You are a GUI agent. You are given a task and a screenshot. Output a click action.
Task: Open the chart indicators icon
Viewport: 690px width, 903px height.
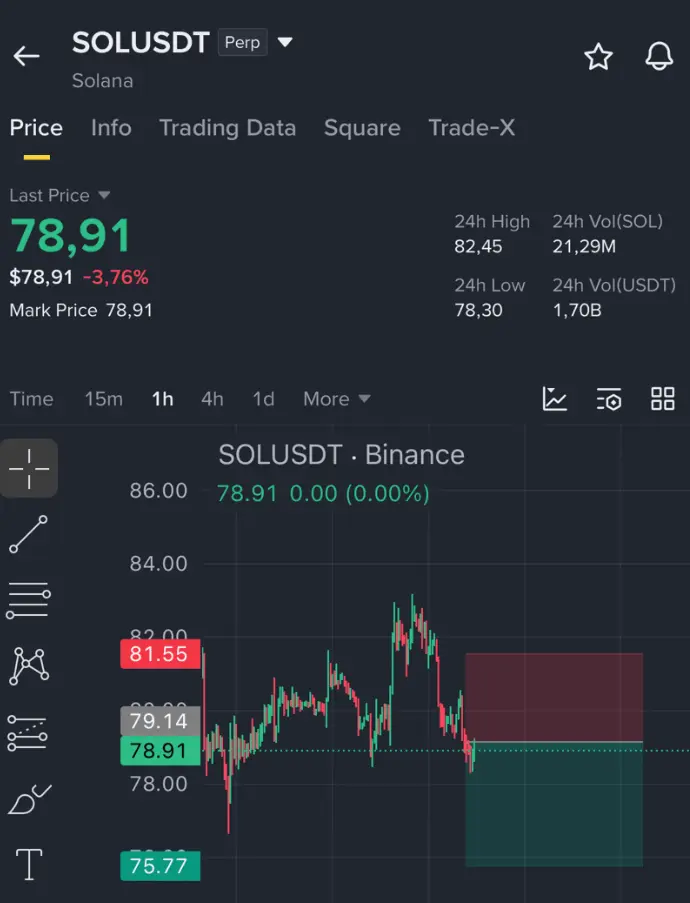[555, 399]
